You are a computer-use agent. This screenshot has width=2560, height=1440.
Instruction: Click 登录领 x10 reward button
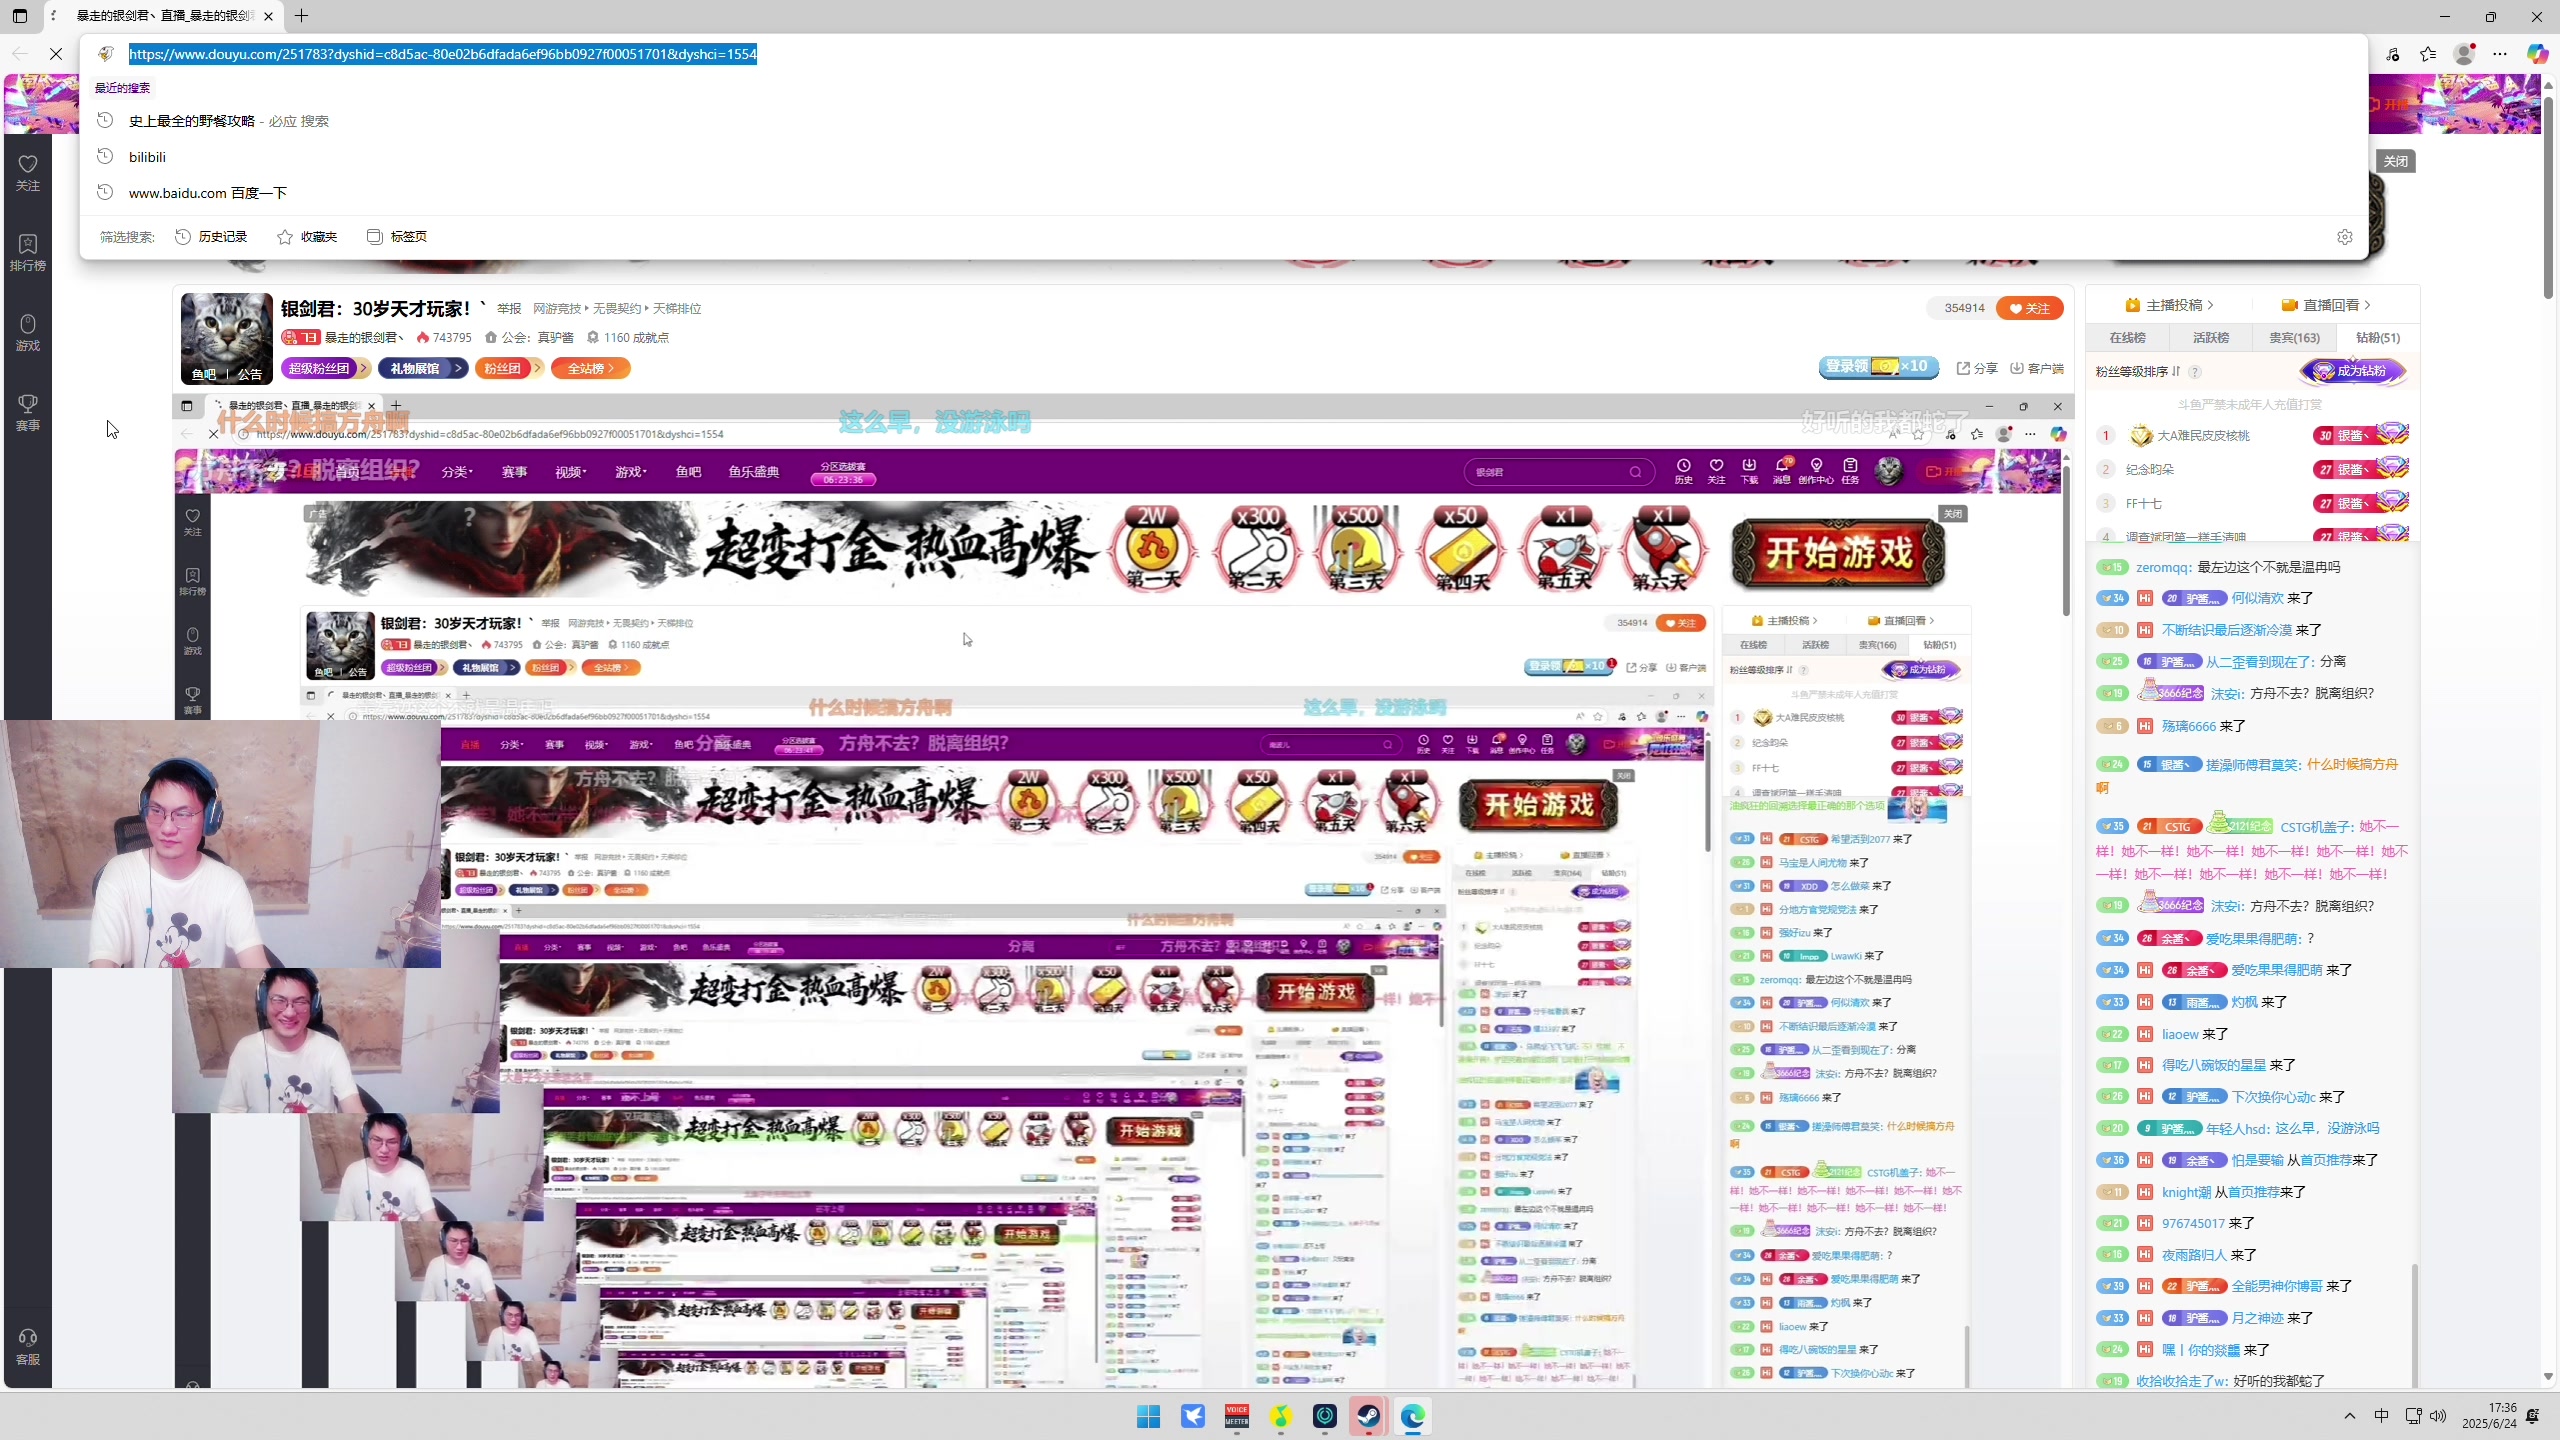(1878, 367)
